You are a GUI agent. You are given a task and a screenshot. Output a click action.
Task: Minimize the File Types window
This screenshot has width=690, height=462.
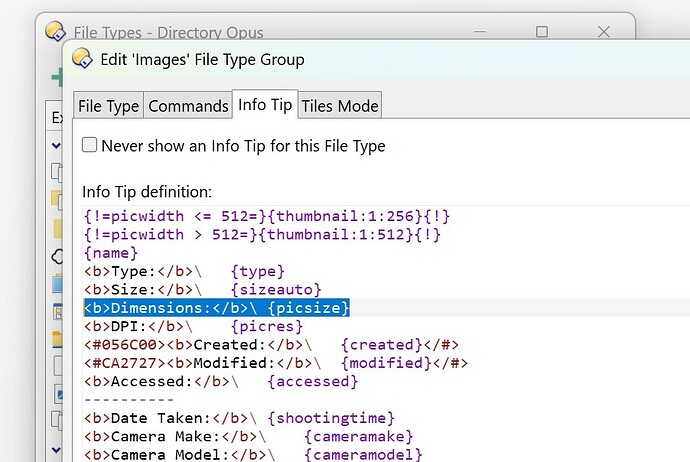coord(480,32)
